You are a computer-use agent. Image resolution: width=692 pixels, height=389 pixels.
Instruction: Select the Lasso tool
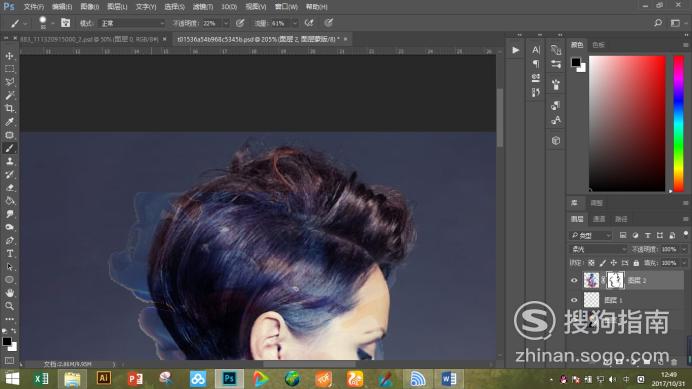click(9, 82)
